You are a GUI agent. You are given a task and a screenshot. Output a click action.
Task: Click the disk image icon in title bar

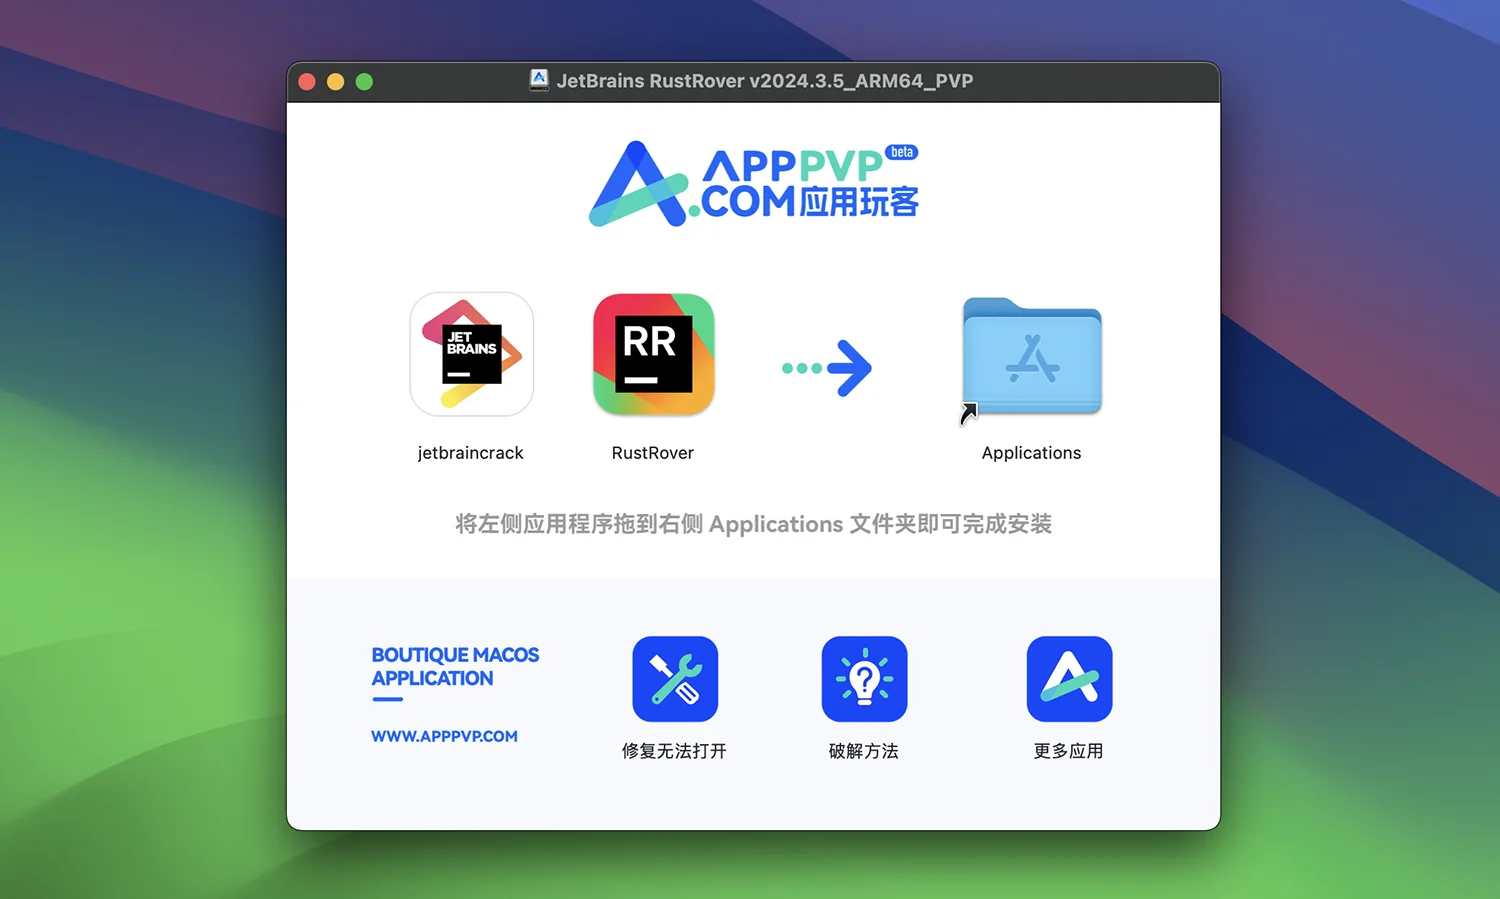pyautogui.click(x=539, y=81)
